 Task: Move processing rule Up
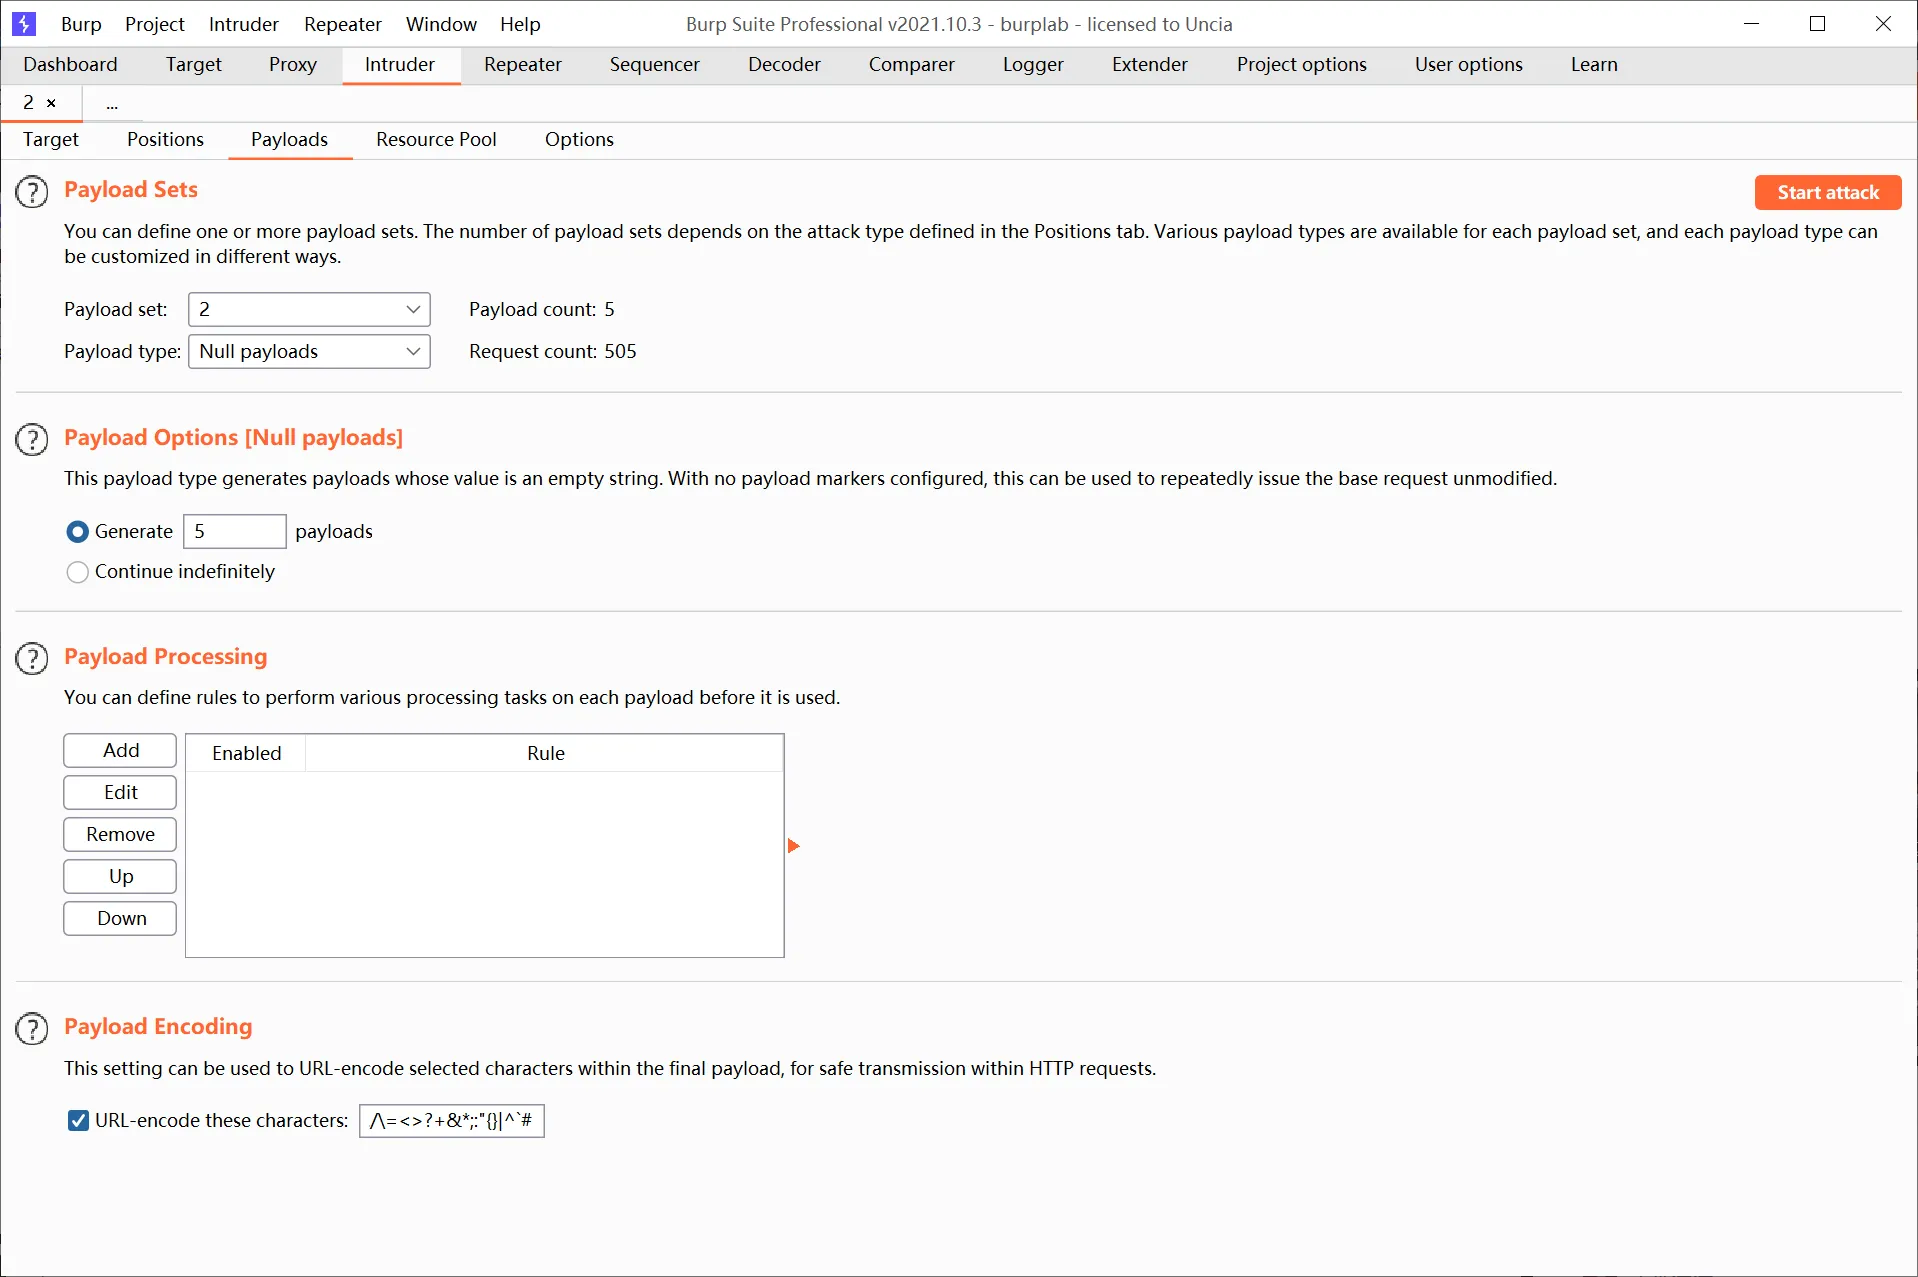click(x=120, y=877)
